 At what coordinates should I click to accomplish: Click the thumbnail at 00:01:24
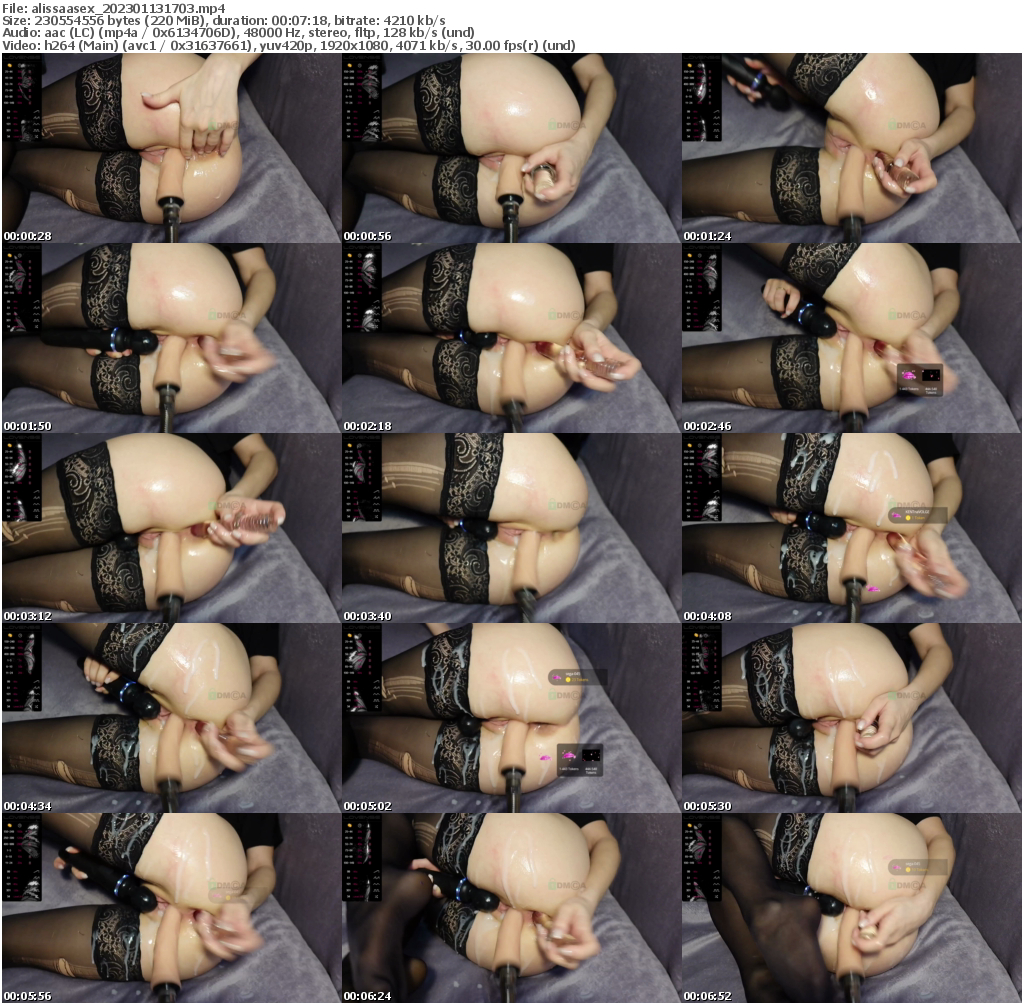pos(851,148)
